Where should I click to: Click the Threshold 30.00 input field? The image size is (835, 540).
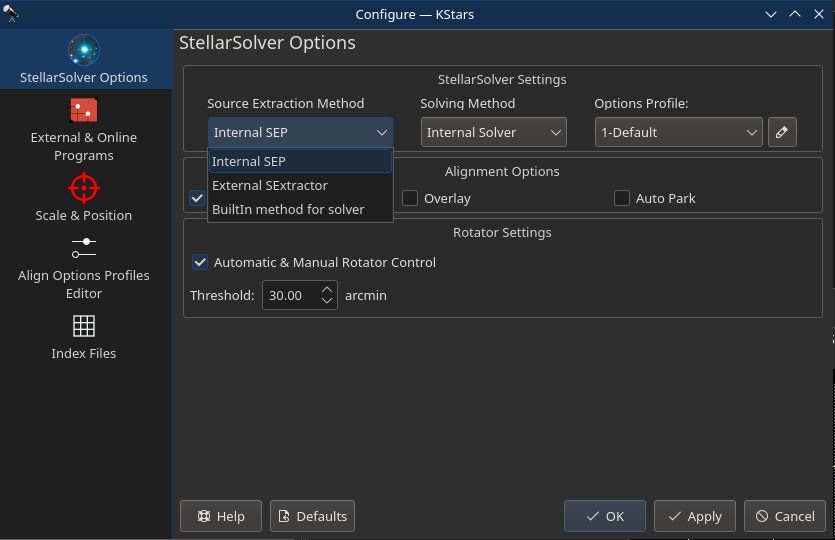292,296
